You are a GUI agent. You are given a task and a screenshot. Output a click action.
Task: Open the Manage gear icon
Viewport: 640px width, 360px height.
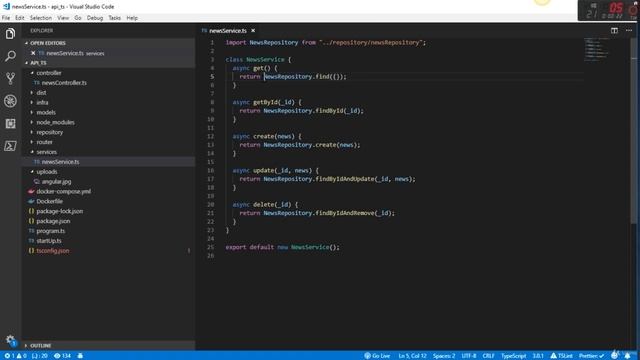coord(10,340)
